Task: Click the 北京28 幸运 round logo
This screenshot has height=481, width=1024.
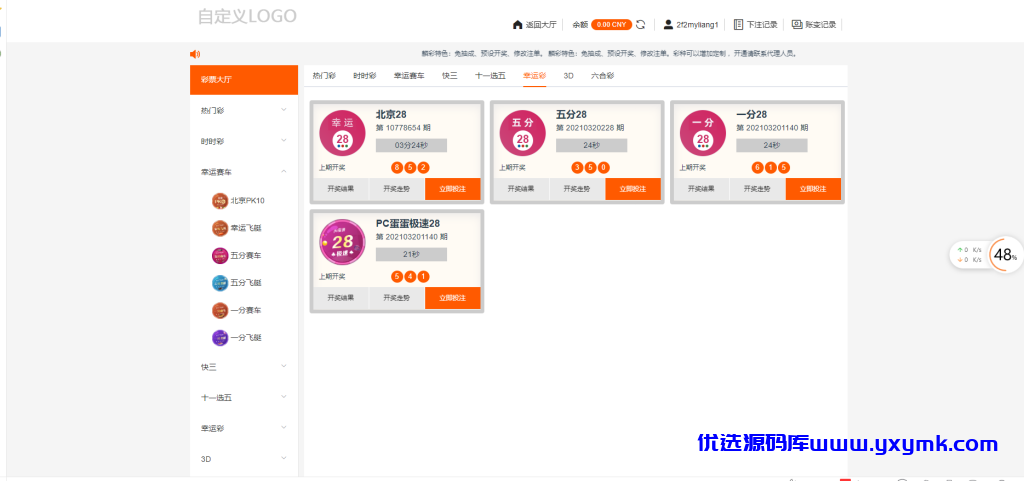Action: pos(342,133)
